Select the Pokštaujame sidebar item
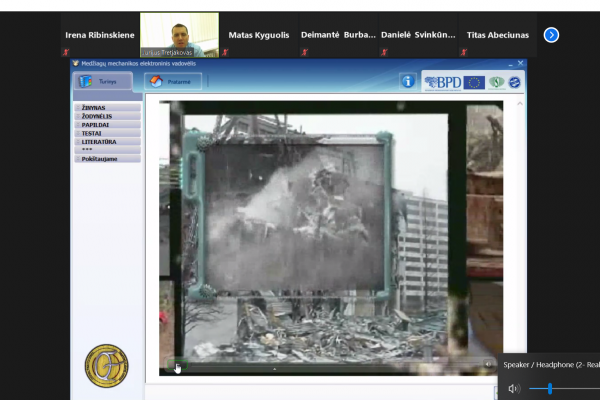 (x=108, y=159)
